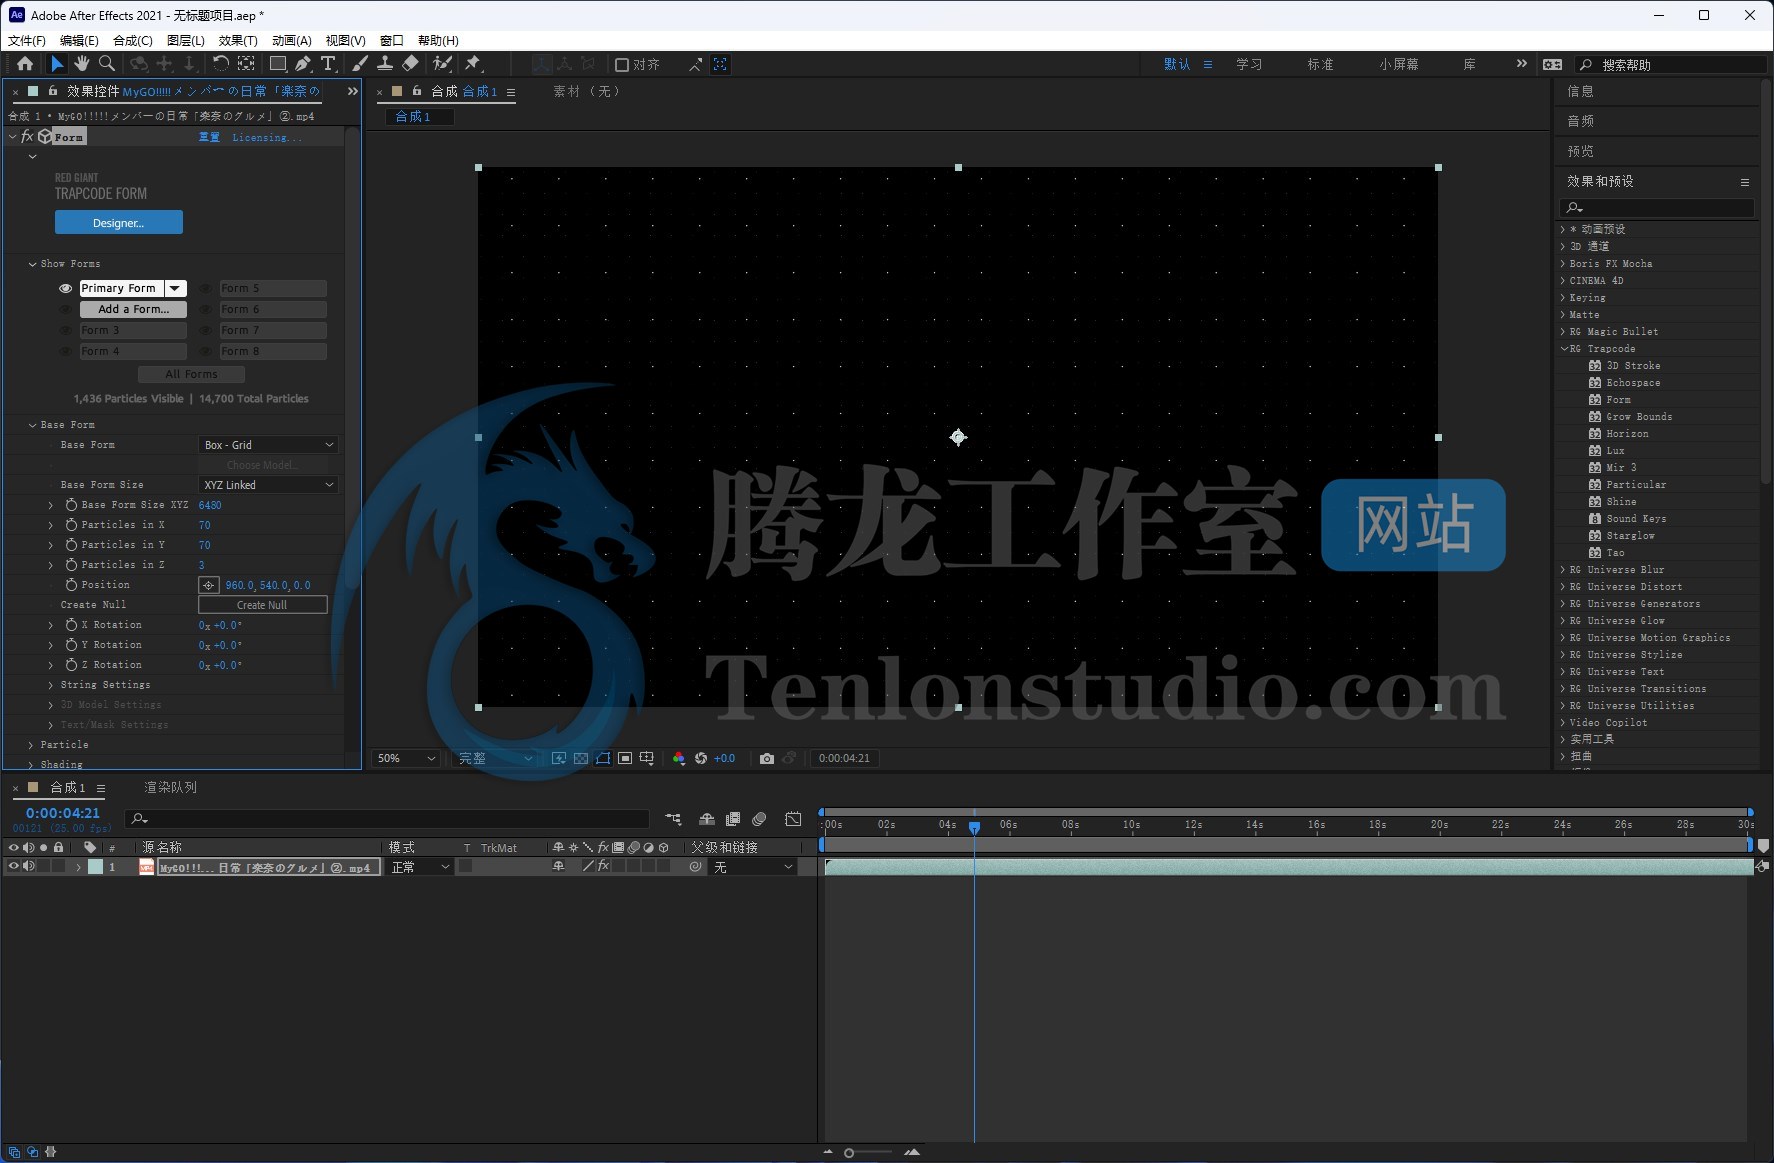
Task: Open the Form Designer button
Action: [119, 222]
